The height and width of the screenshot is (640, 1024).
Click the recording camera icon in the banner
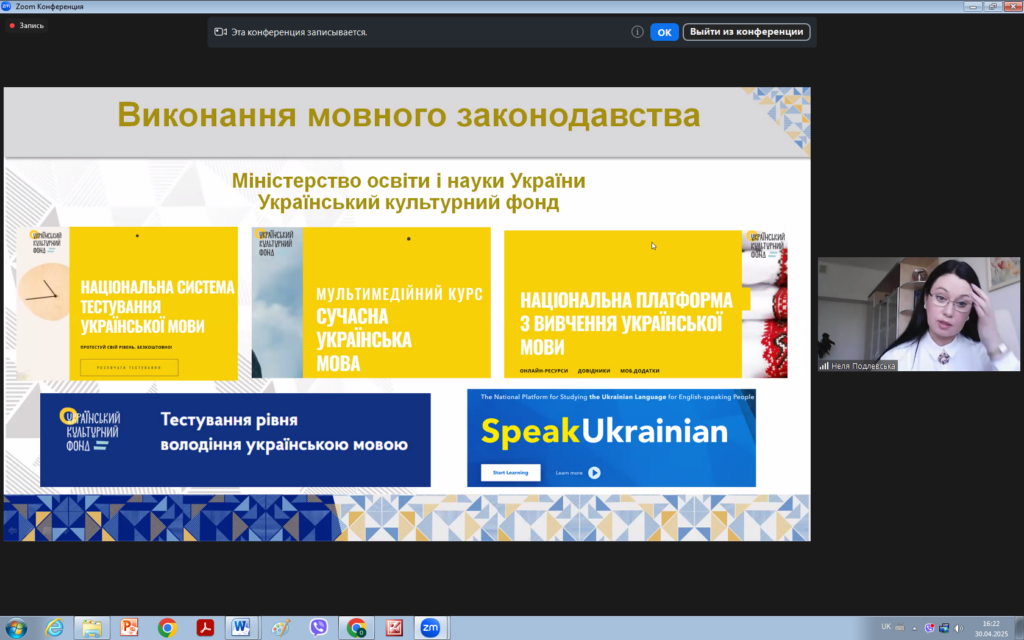tap(221, 32)
